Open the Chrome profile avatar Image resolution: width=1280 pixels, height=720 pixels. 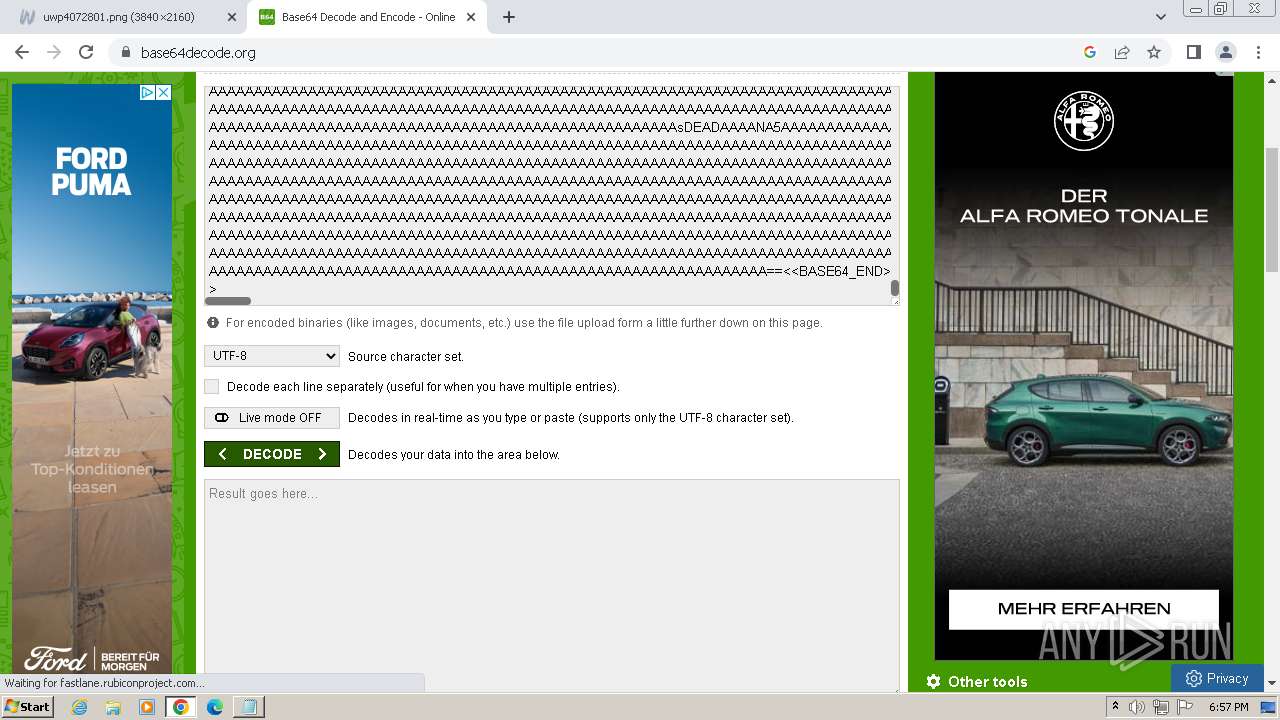[x=1225, y=52]
